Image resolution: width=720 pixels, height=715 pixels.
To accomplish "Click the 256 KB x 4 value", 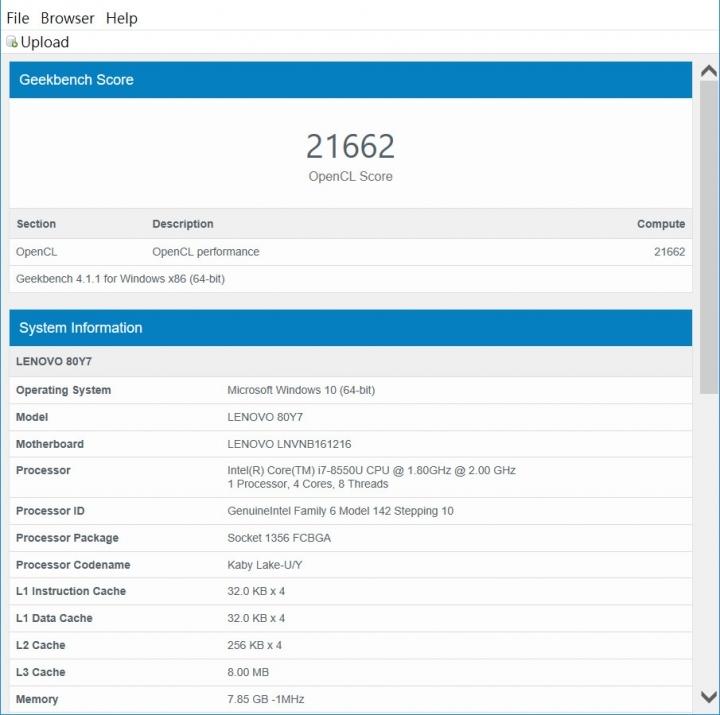I will [254, 645].
